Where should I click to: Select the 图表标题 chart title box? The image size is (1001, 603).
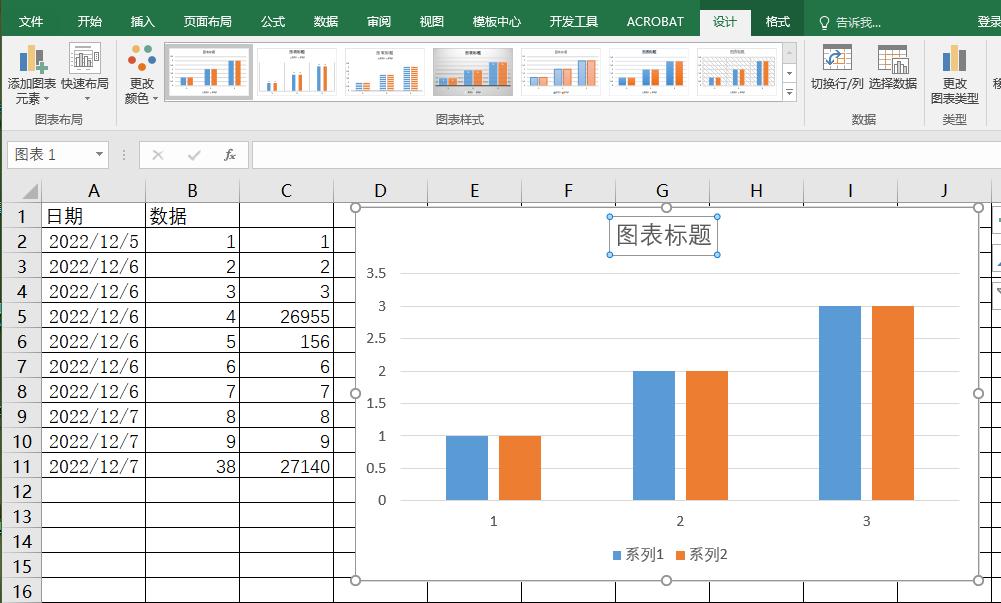tap(664, 235)
